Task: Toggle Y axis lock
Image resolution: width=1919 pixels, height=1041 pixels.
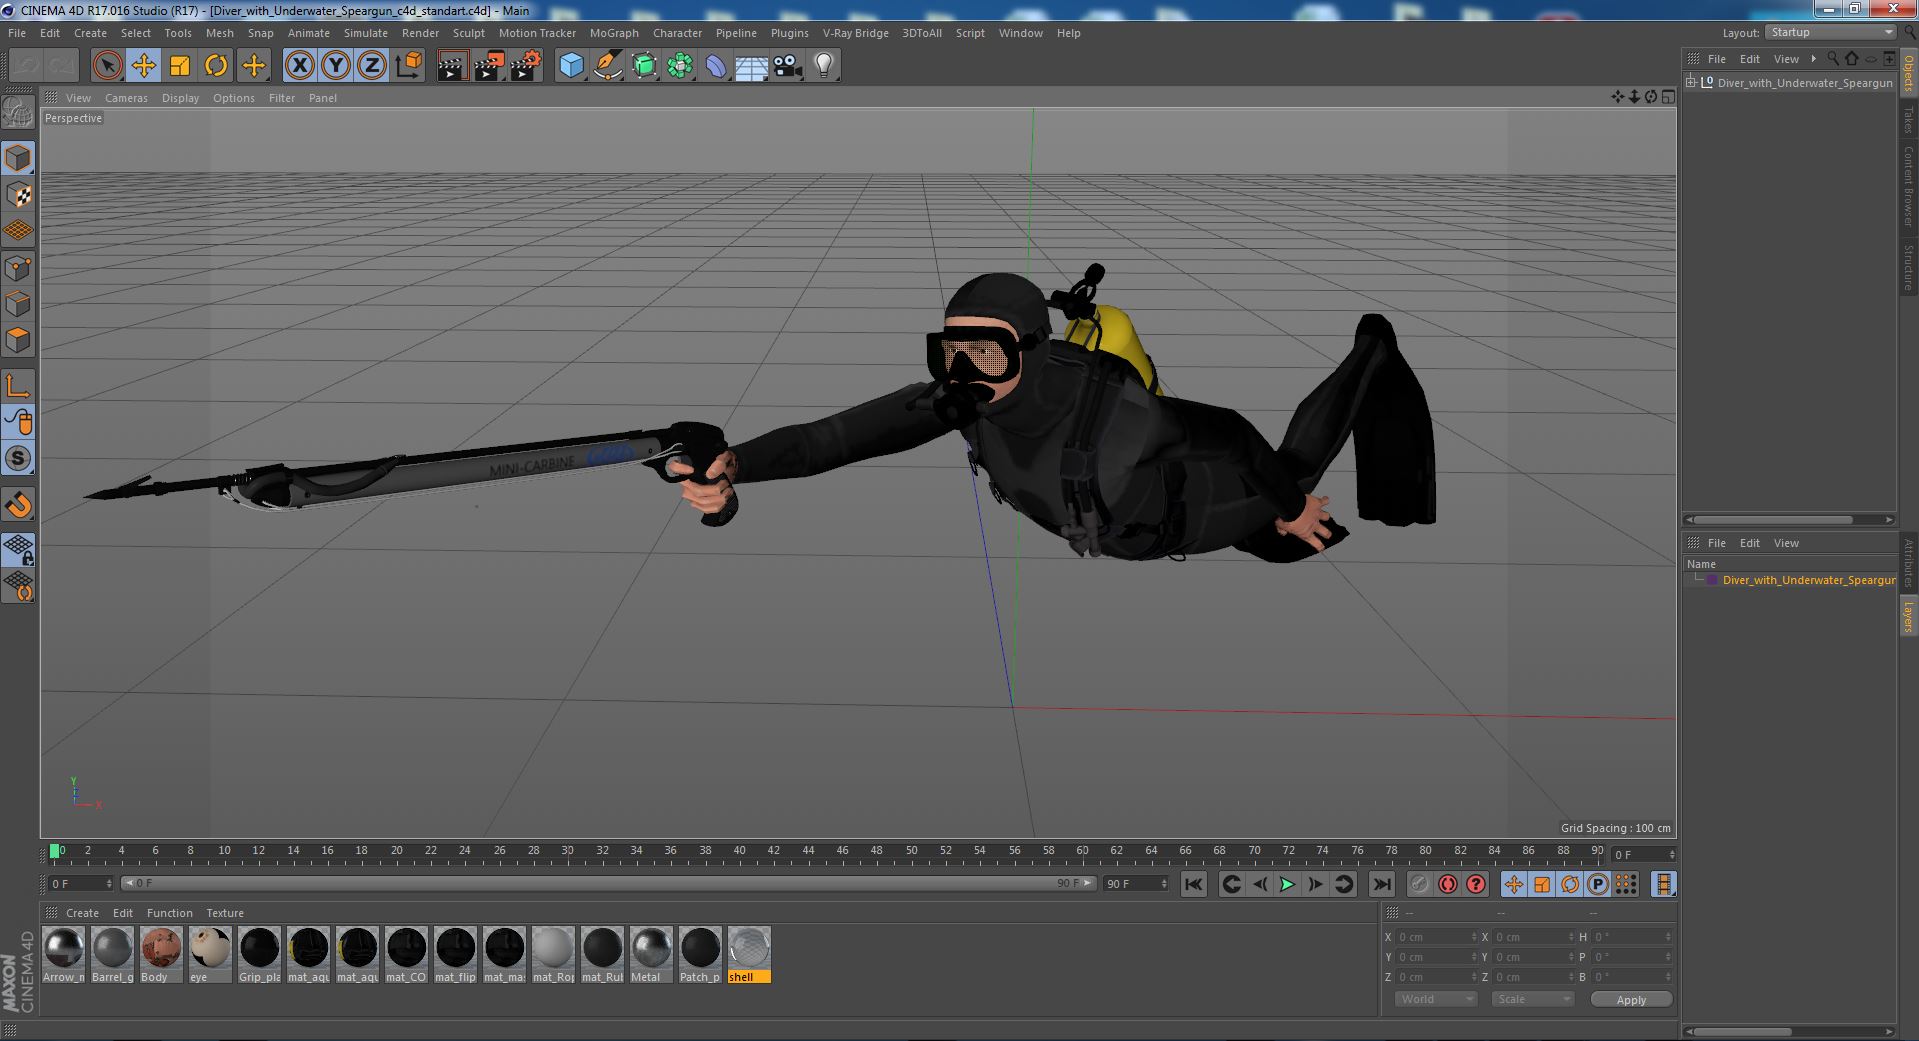Action: (336, 66)
